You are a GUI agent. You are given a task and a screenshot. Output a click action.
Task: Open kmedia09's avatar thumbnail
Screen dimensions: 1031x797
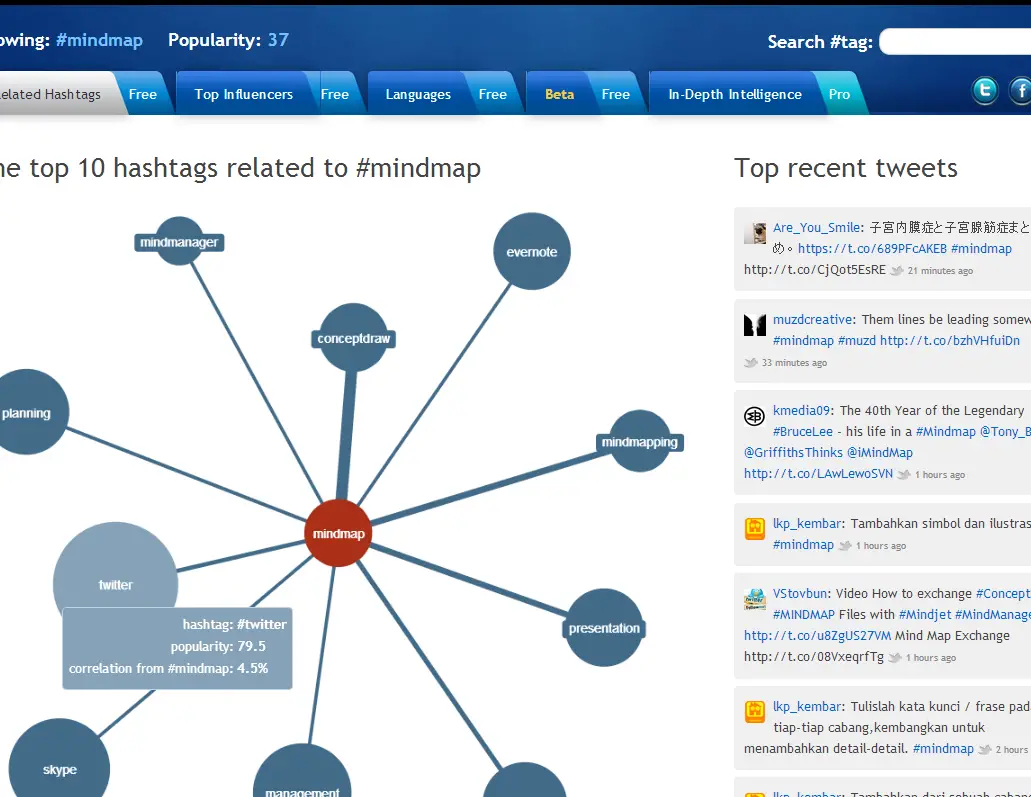pyautogui.click(x=754, y=416)
